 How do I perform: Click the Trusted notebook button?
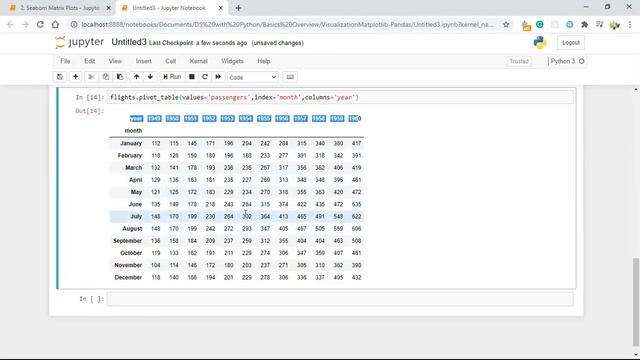pyautogui.click(x=519, y=61)
